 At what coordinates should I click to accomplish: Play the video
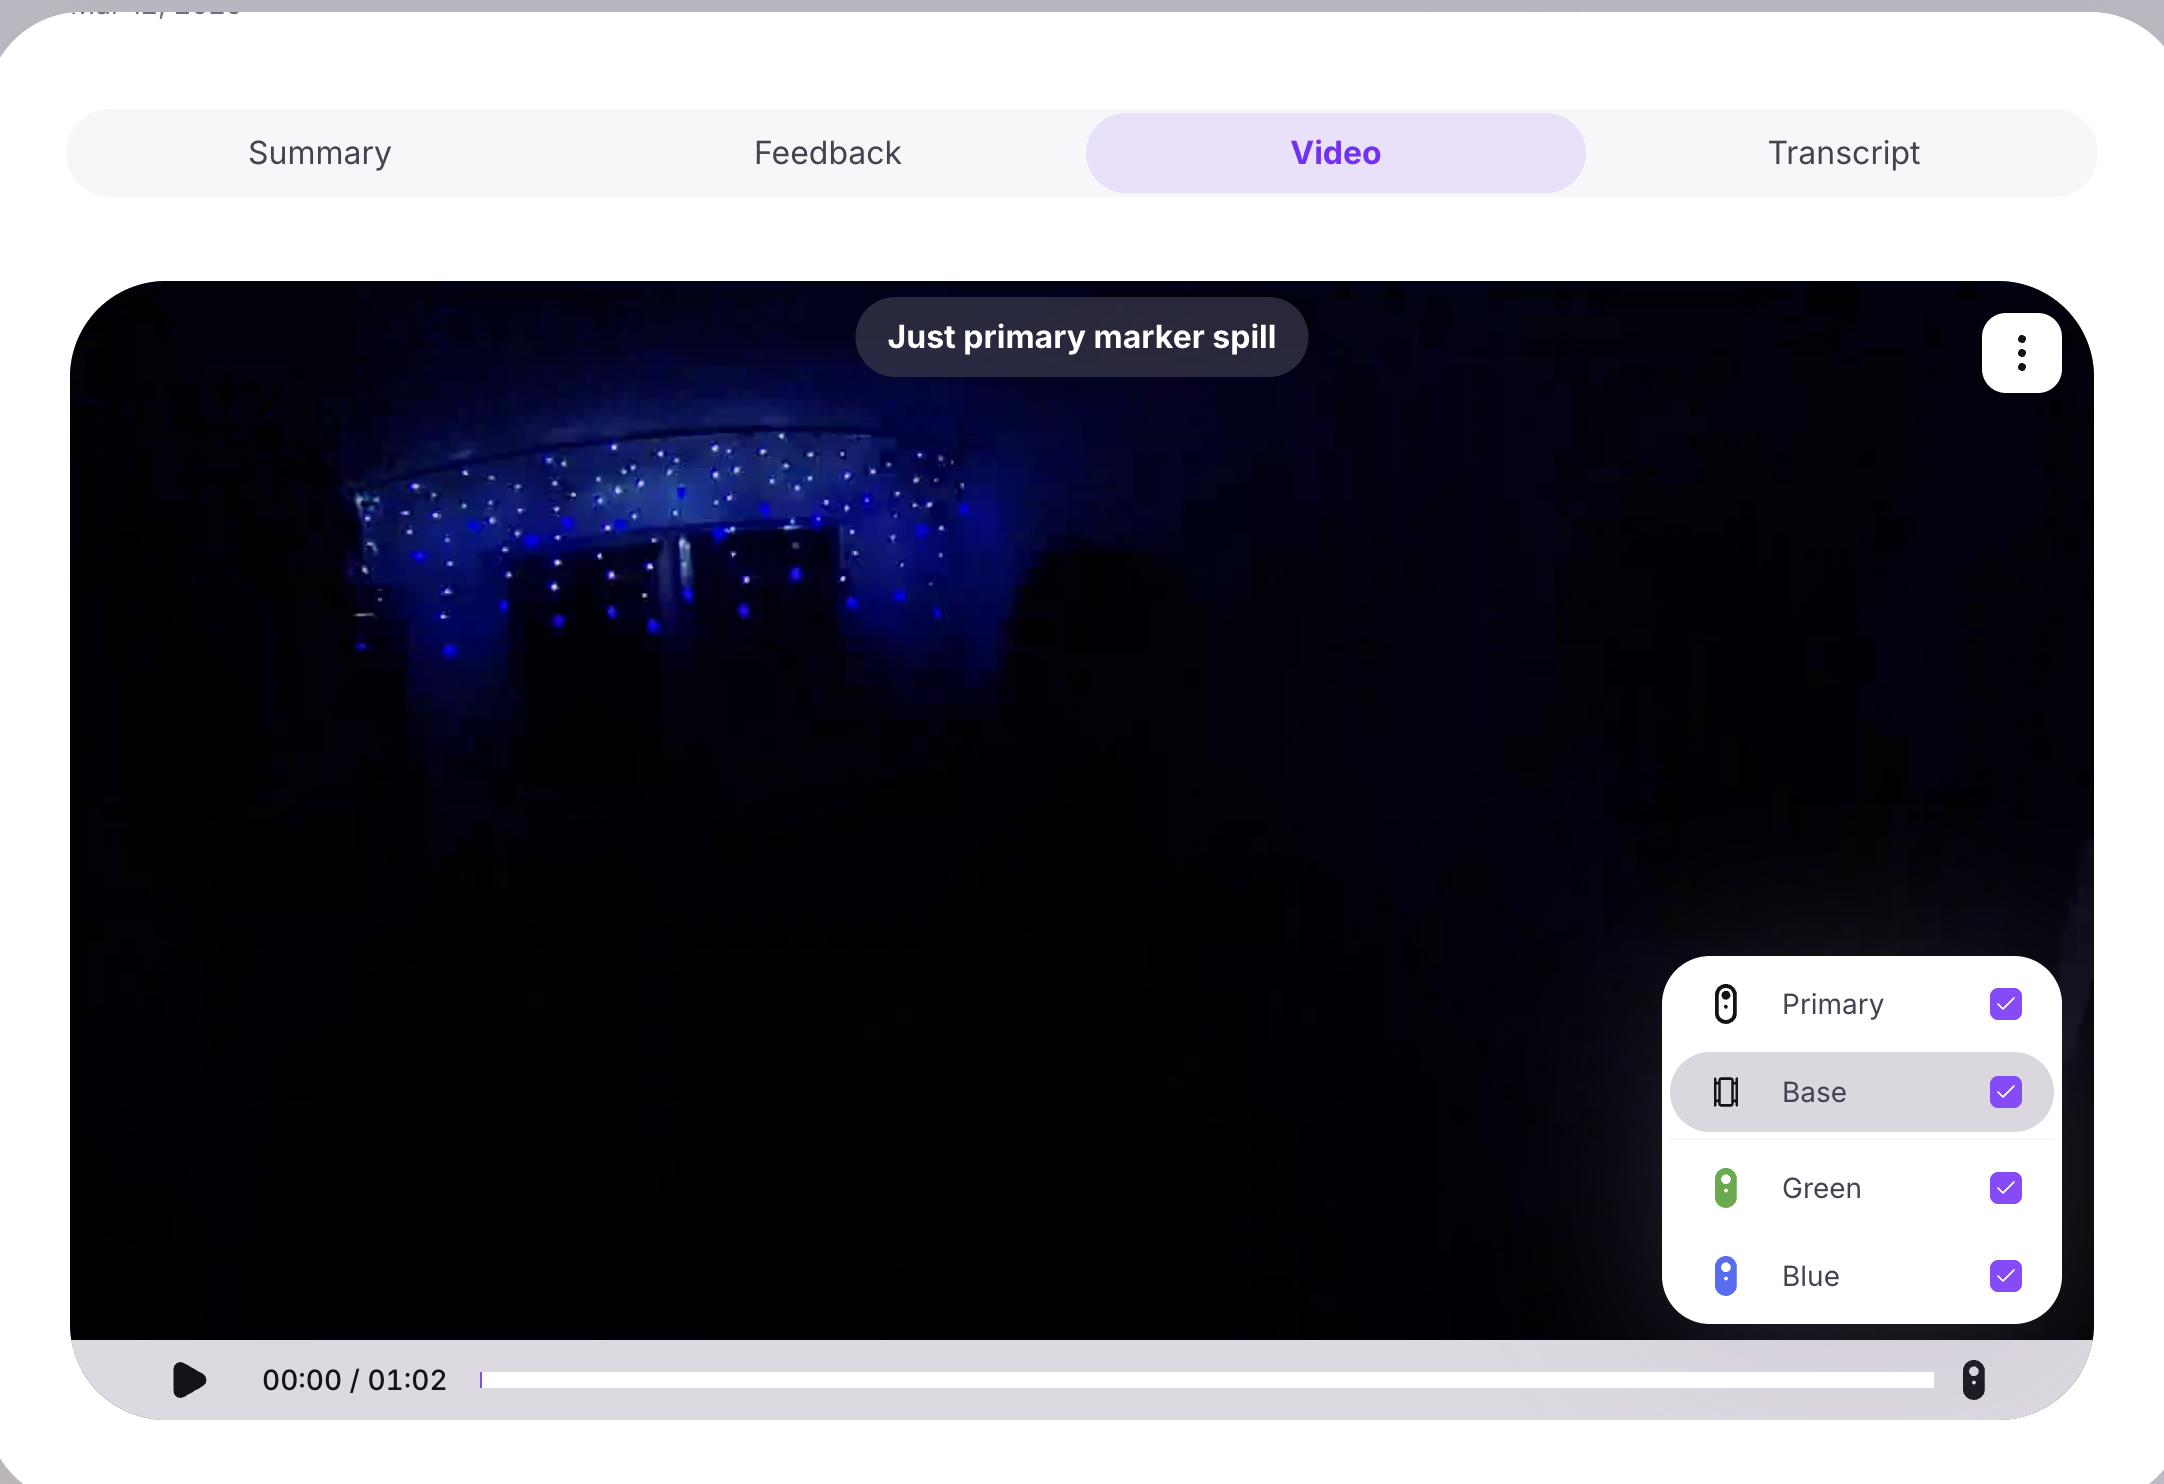point(189,1380)
